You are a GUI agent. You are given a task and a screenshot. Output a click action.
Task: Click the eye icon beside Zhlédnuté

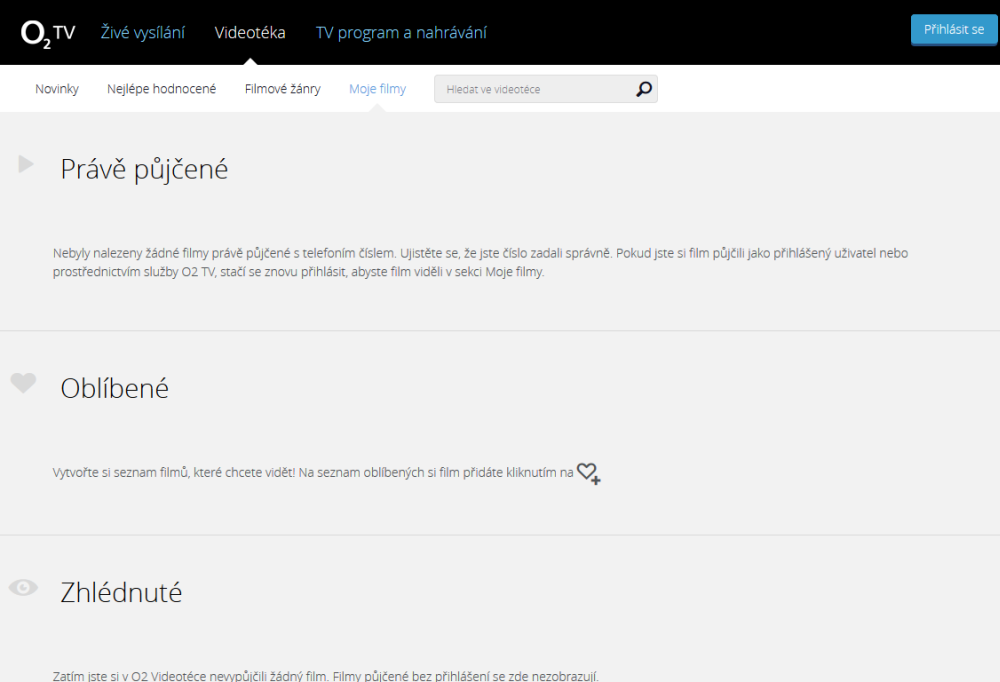23,588
